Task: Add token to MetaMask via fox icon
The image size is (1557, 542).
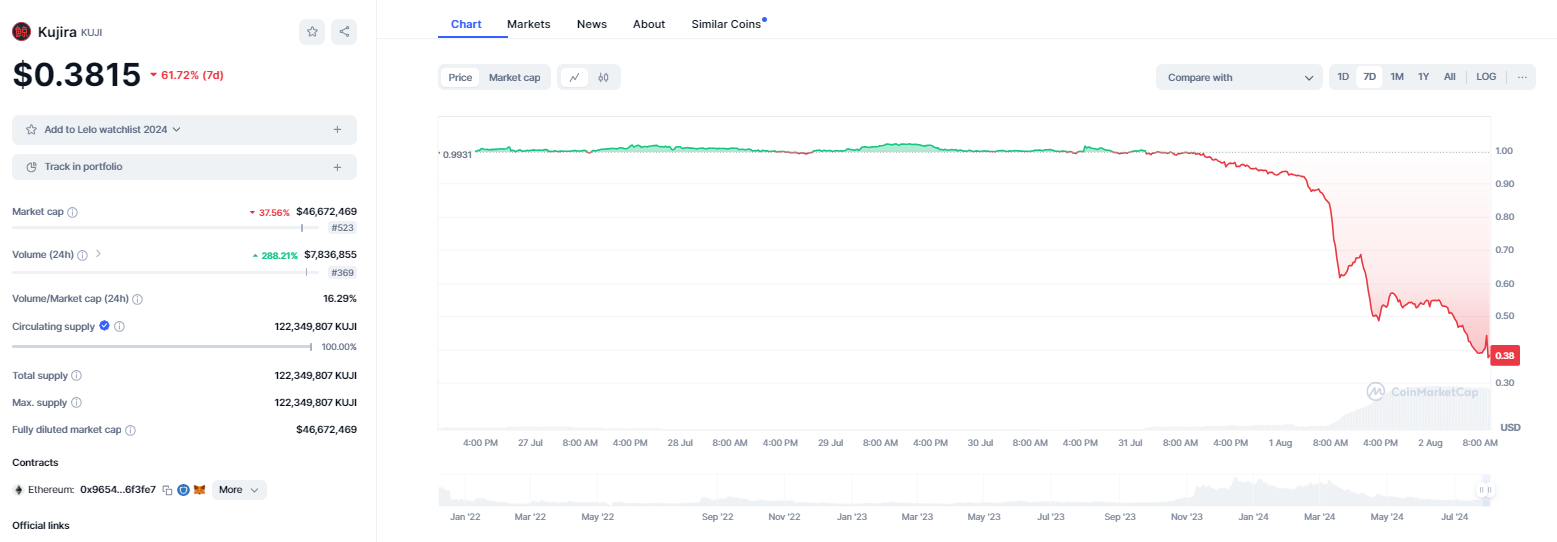Action: tap(199, 490)
